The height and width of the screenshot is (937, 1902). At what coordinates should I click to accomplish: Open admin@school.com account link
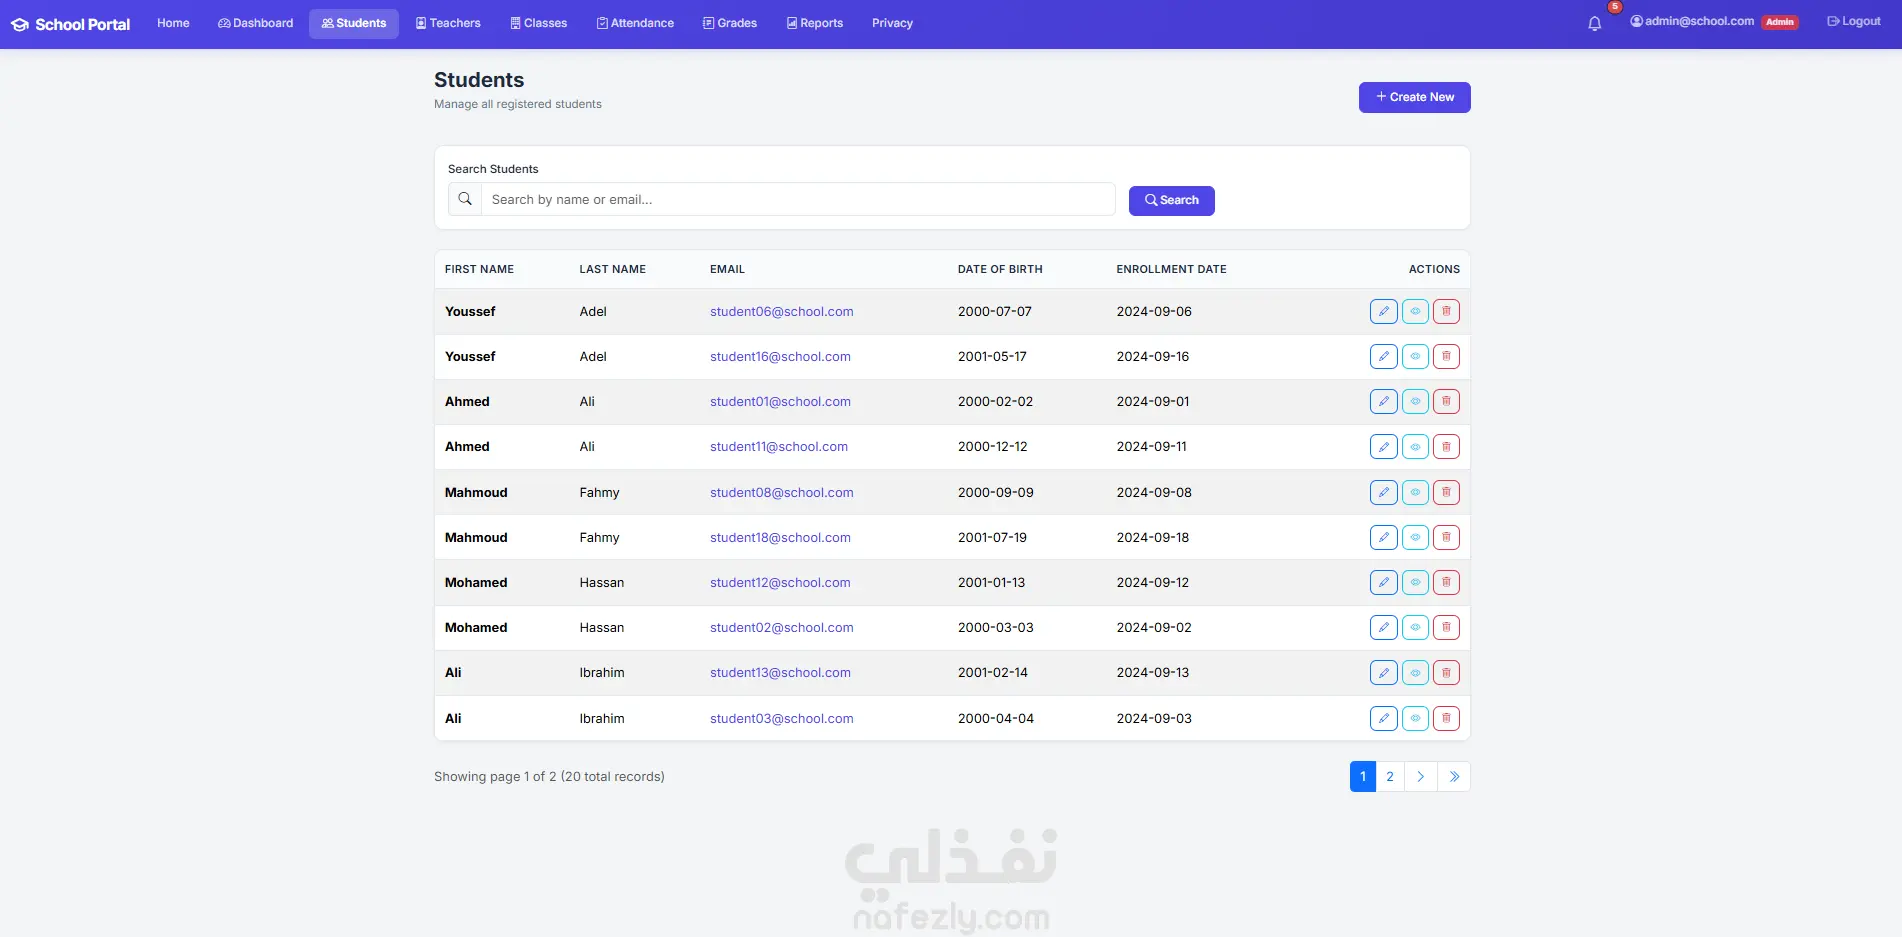(x=1691, y=21)
